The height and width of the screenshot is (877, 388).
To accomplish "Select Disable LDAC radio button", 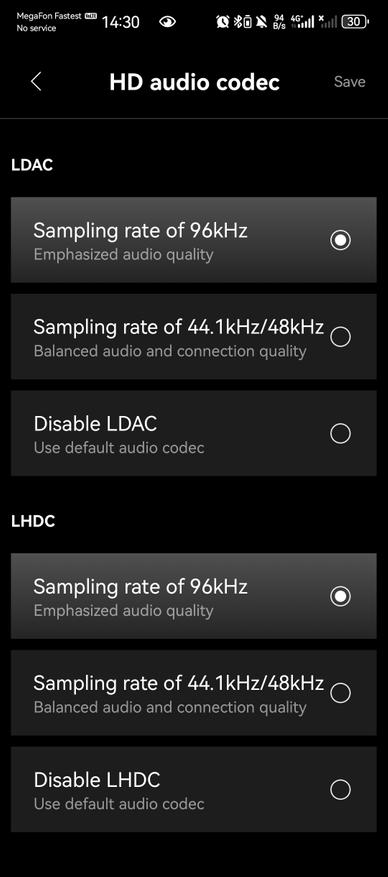I will pyautogui.click(x=340, y=433).
